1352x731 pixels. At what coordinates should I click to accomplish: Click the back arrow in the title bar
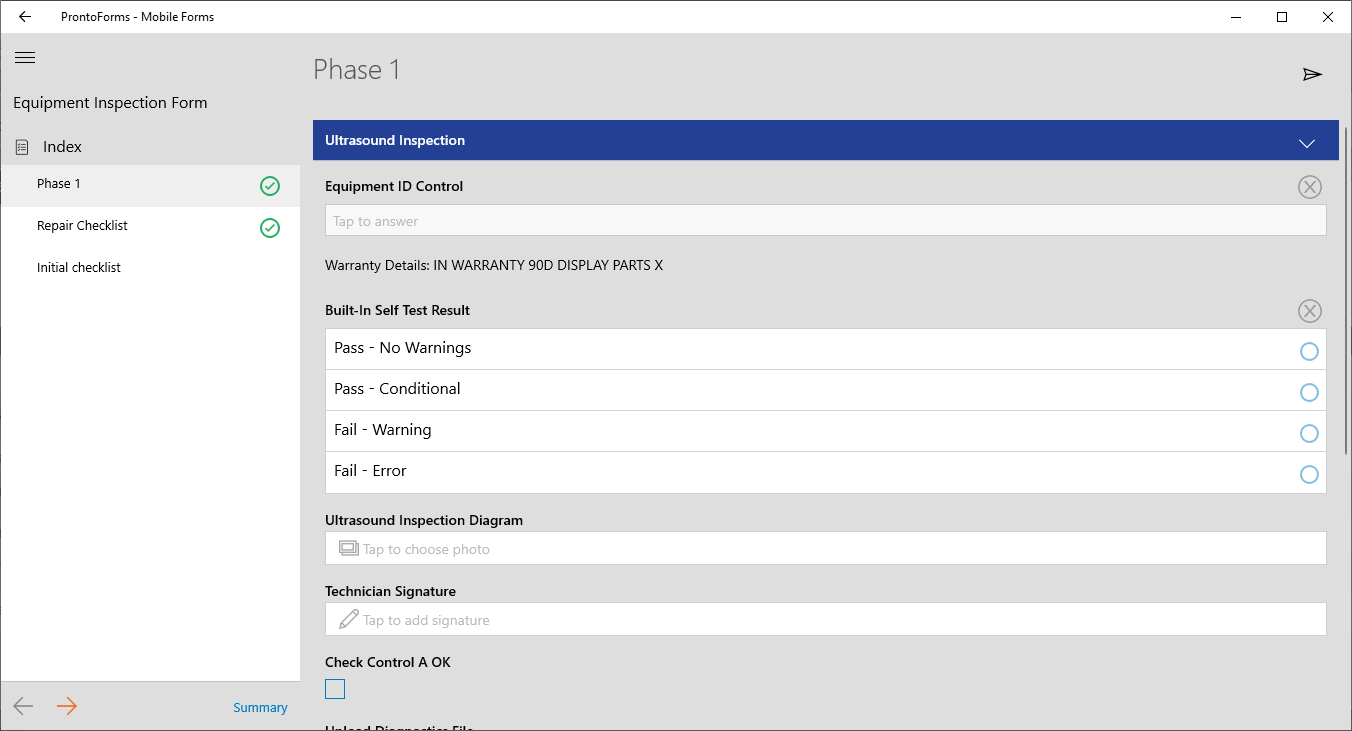pyautogui.click(x=24, y=16)
